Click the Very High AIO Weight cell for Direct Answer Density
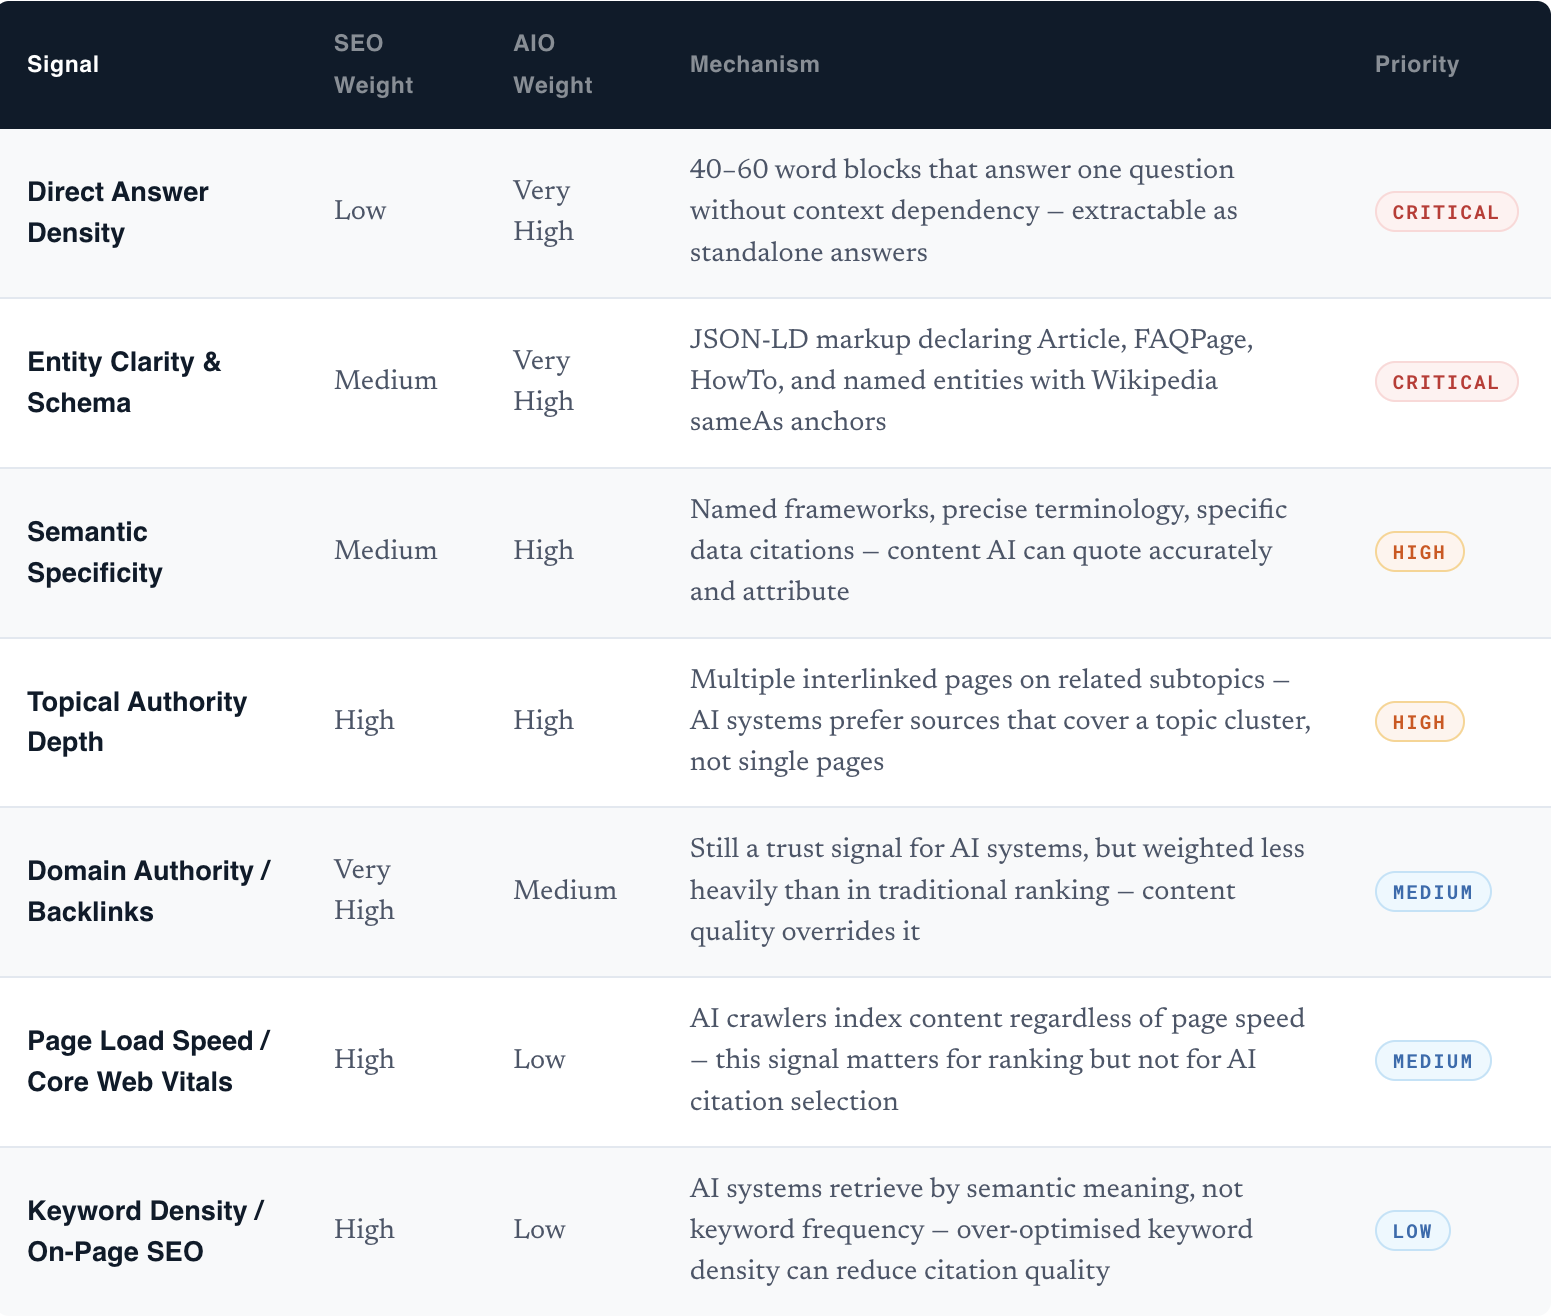The height and width of the screenshot is (1316, 1552). coord(542,211)
